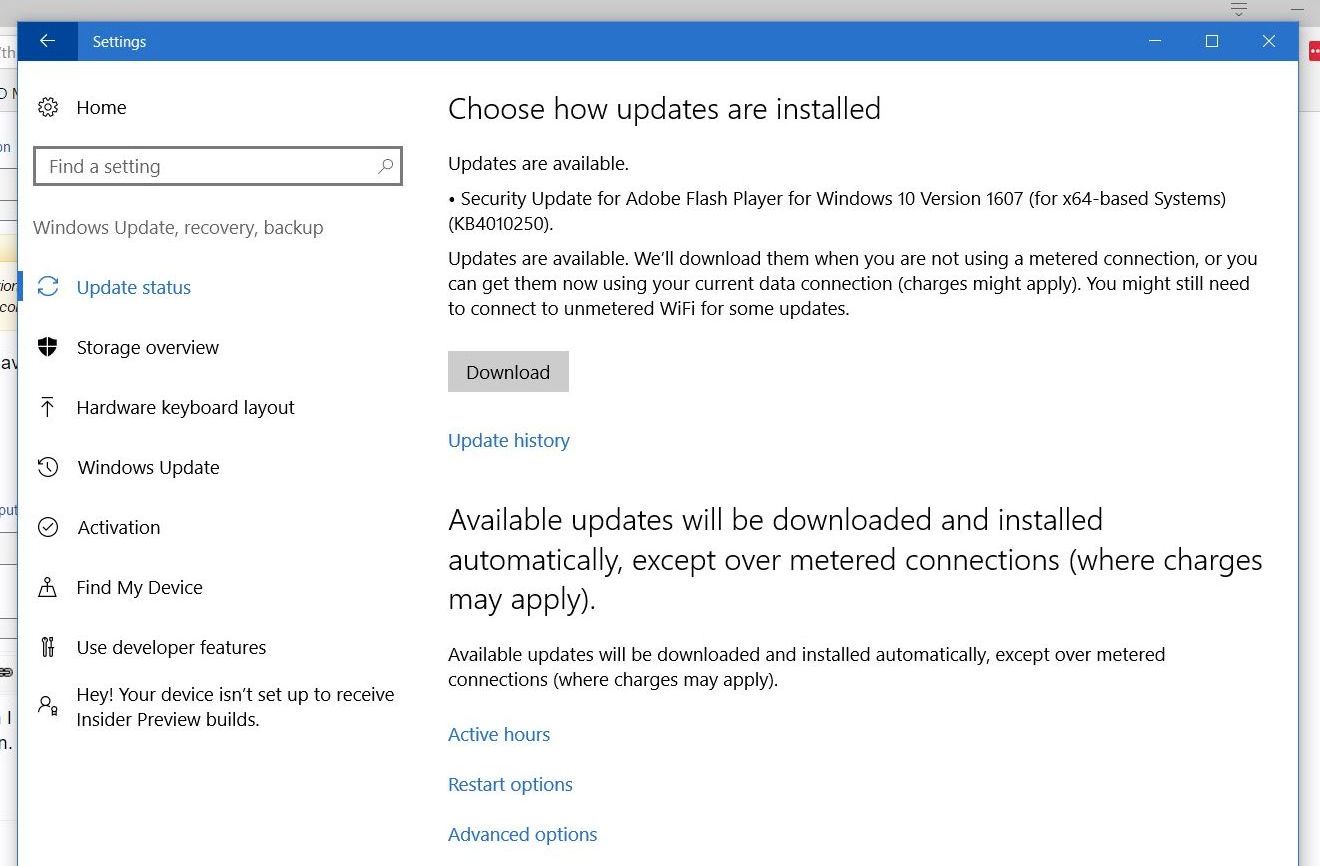Click the Security Update KB4010250 entry text
Image resolution: width=1320 pixels, height=866 pixels.
[x=837, y=210]
